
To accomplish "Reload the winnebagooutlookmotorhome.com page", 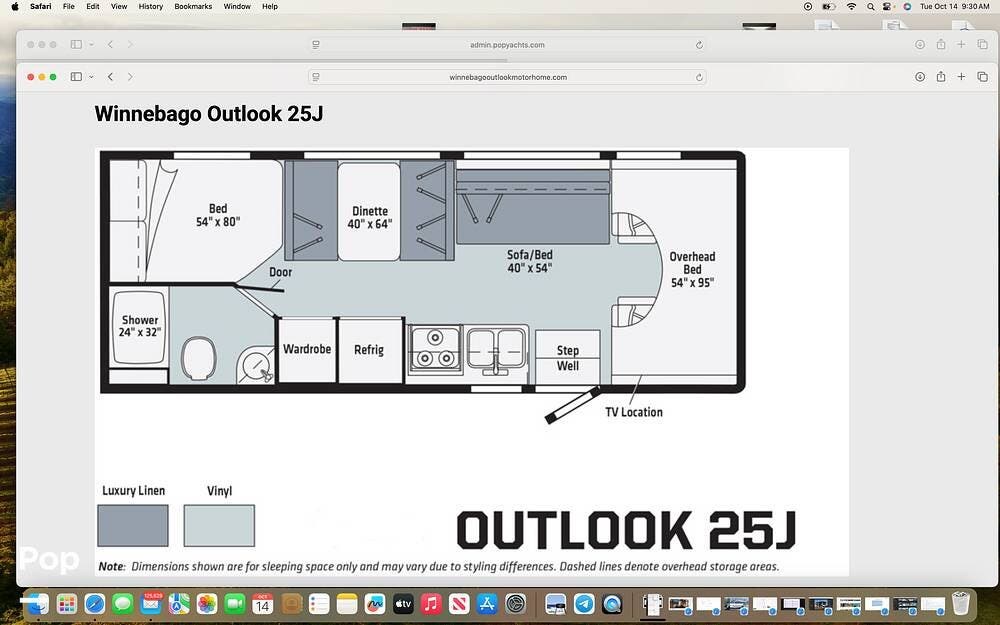I will pyautogui.click(x=699, y=77).
